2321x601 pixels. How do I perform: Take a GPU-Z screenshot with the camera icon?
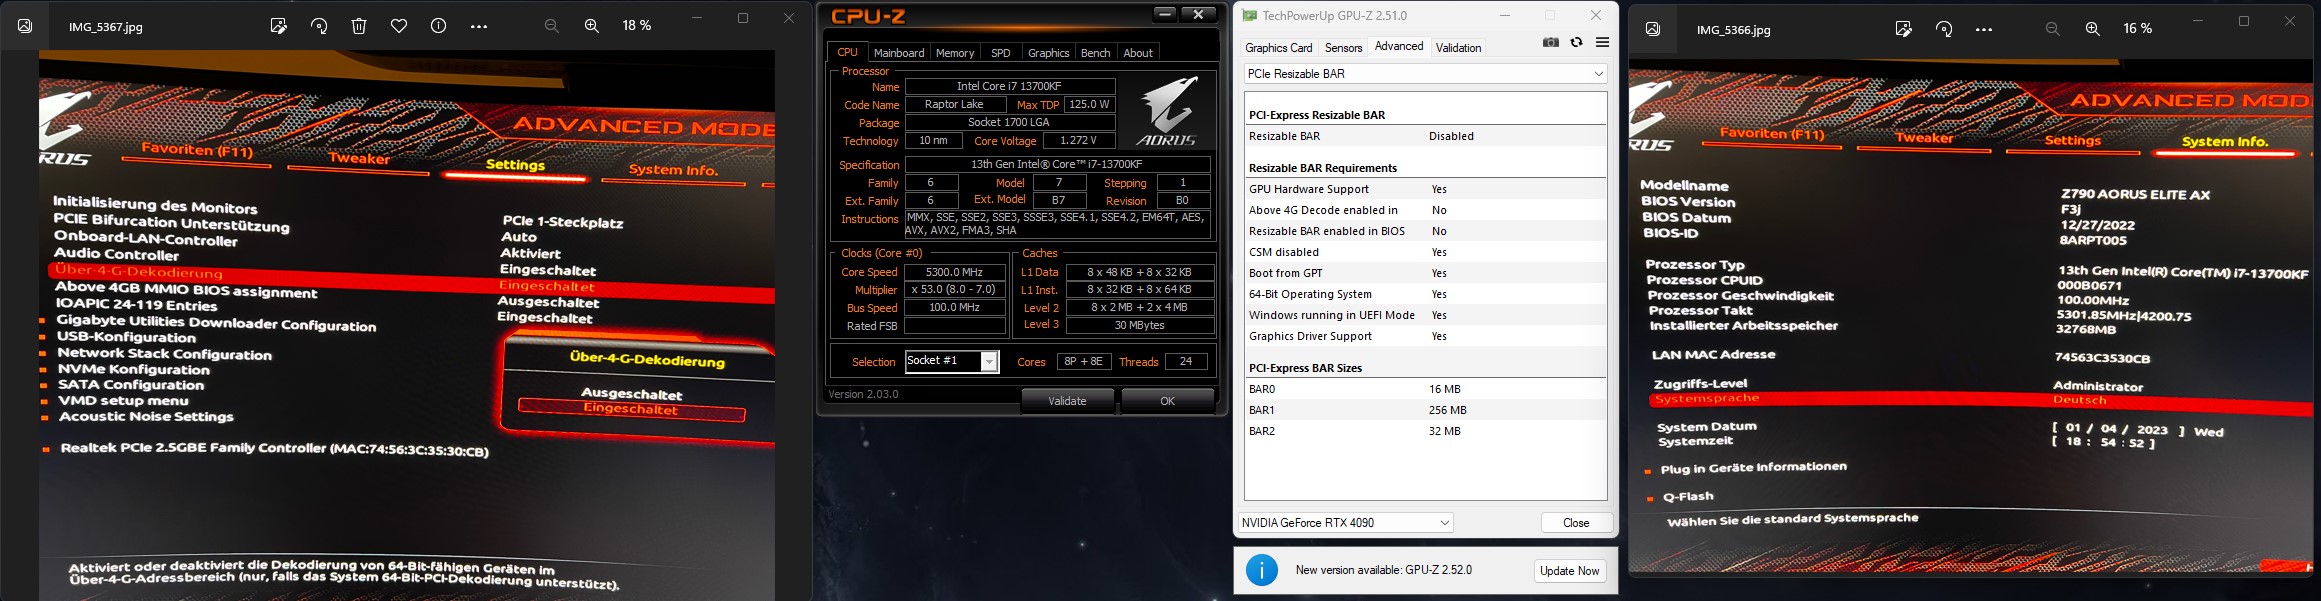click(x=1551, y=42)
